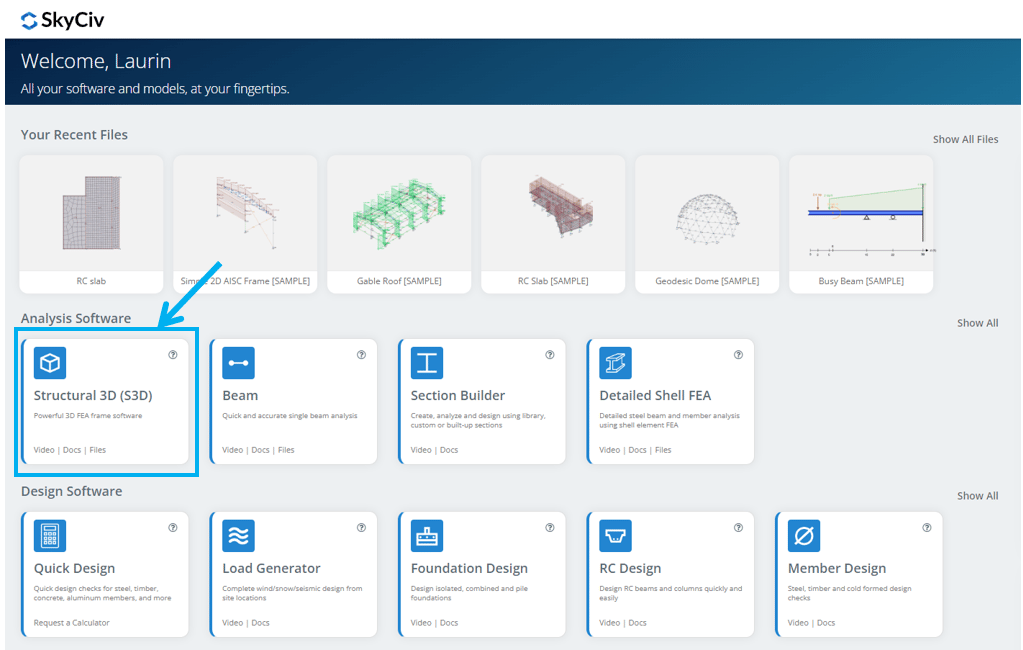Viewport: 1023px width, 650px height.
Task: Click help icon on Beam card
Action: coord(361,354)
